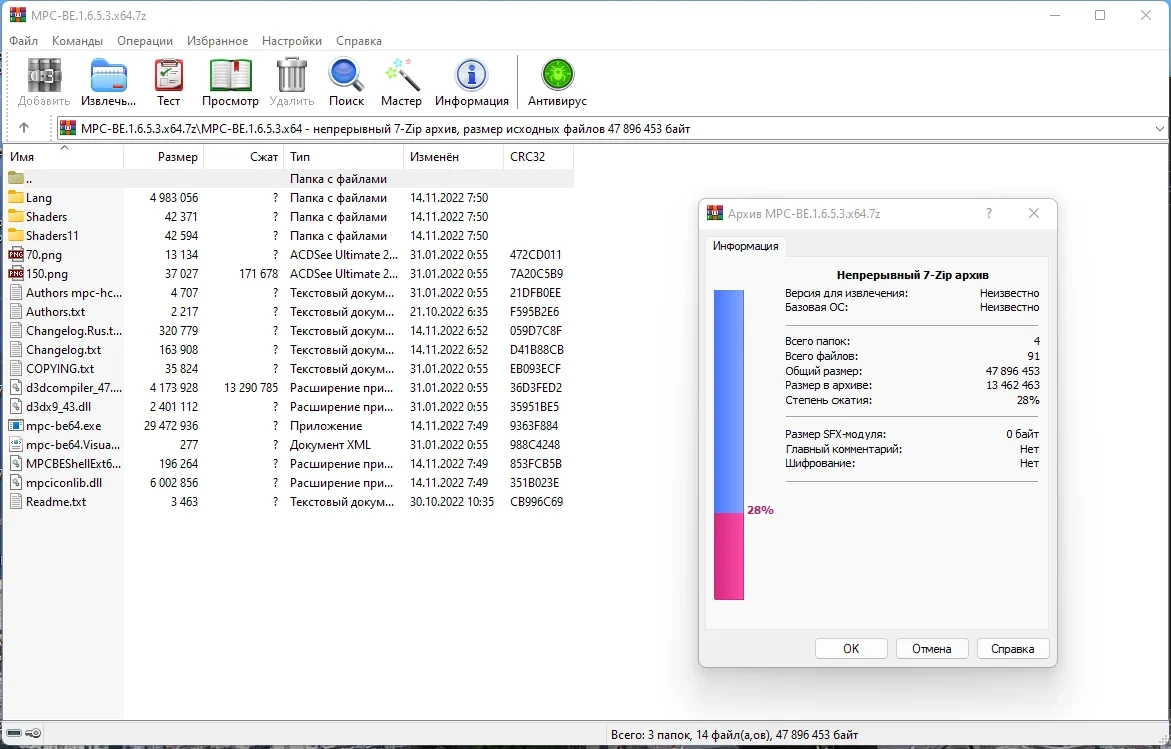Viewport: 1171px width, 749px height.
Task: Select the Changelog.Rus.t... file name
Action: tap(74, 330)
